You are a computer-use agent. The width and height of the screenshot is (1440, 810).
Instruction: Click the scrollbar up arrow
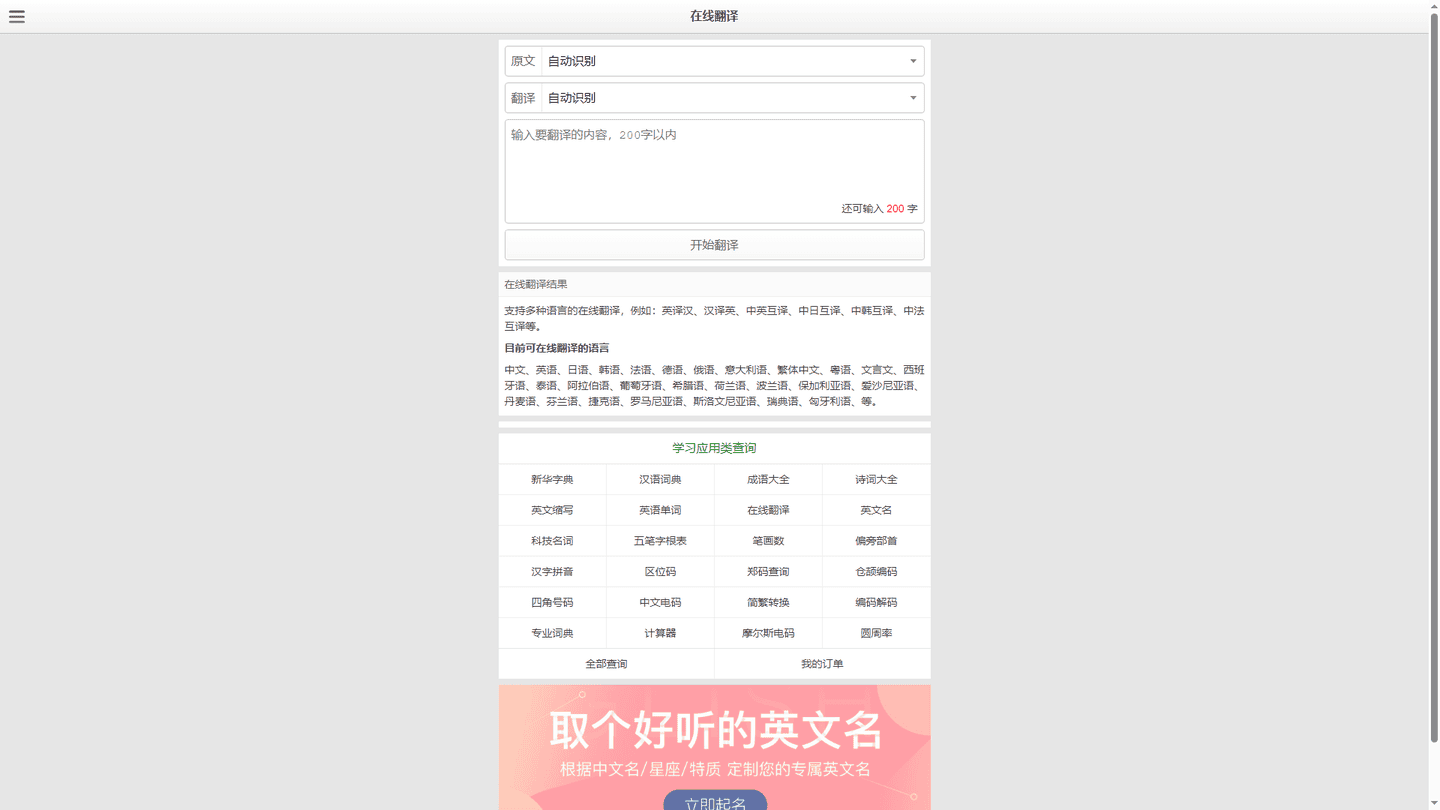(1434, 5)
